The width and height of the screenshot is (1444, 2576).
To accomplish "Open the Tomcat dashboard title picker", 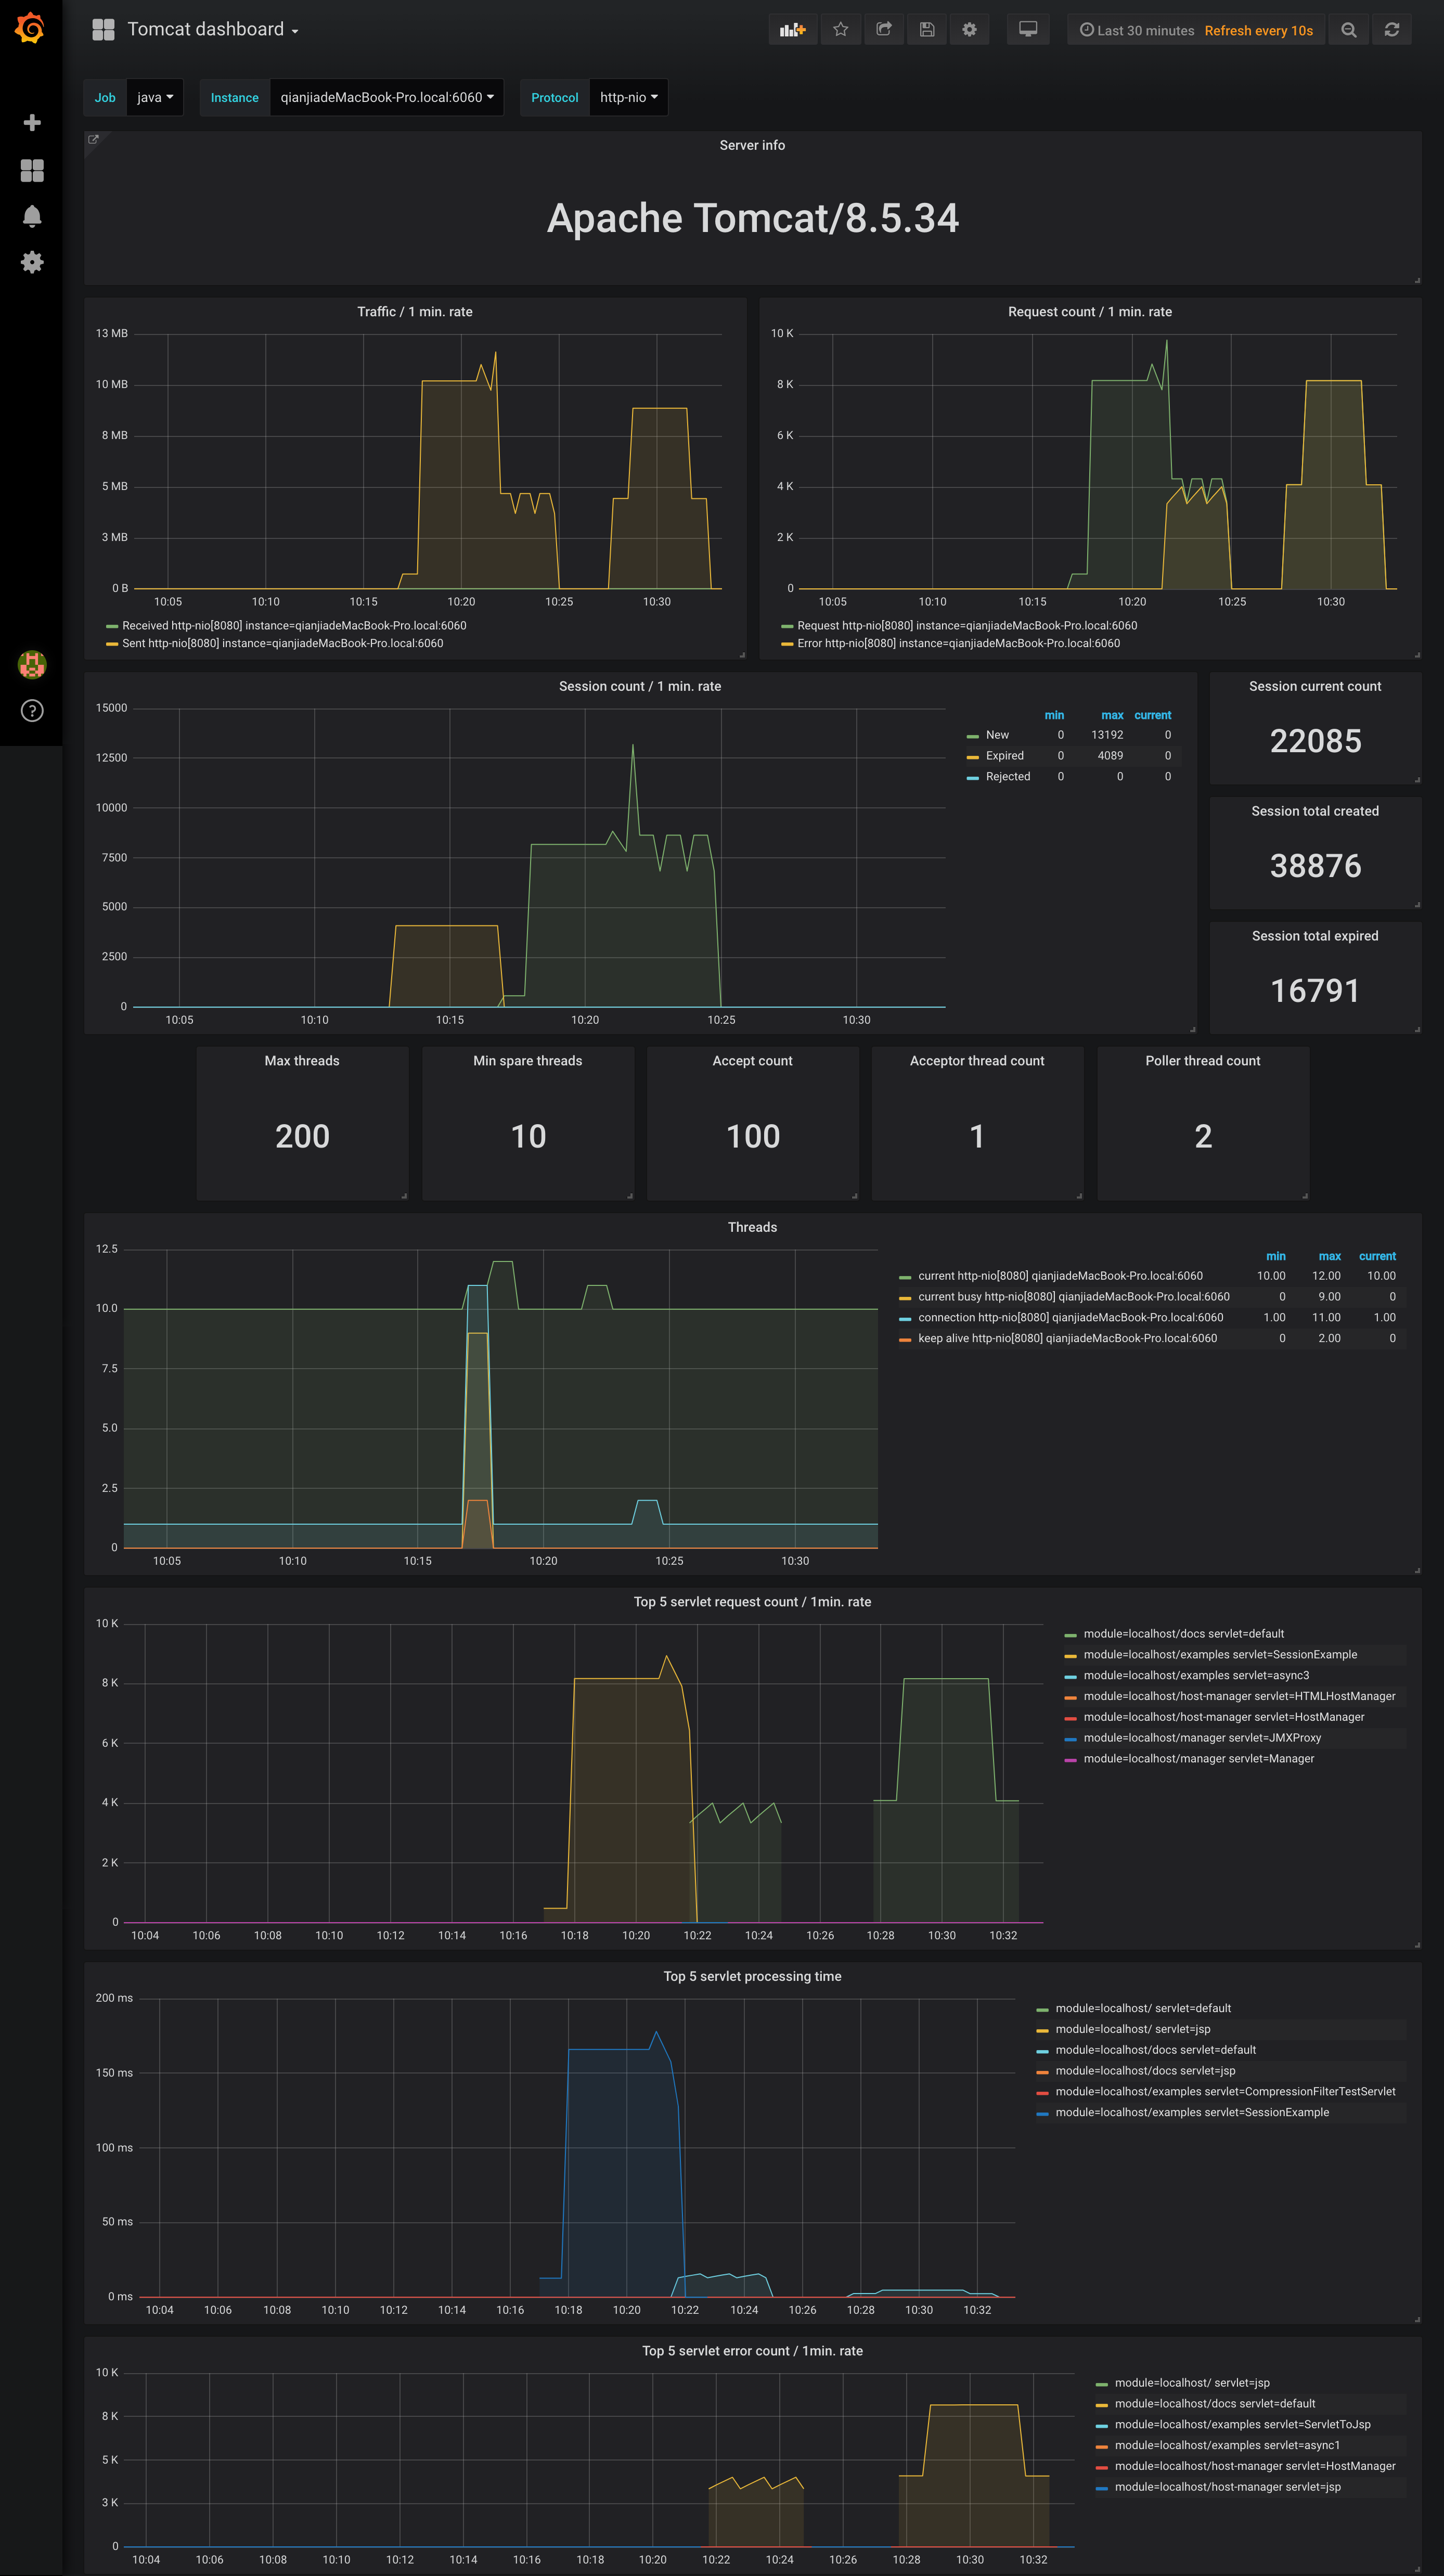I will click(206, 30).
